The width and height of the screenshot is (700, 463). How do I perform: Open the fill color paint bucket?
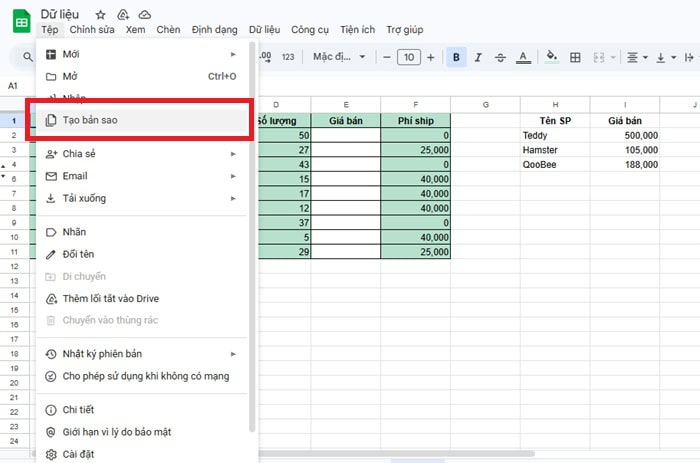click(x=551, y=58)
